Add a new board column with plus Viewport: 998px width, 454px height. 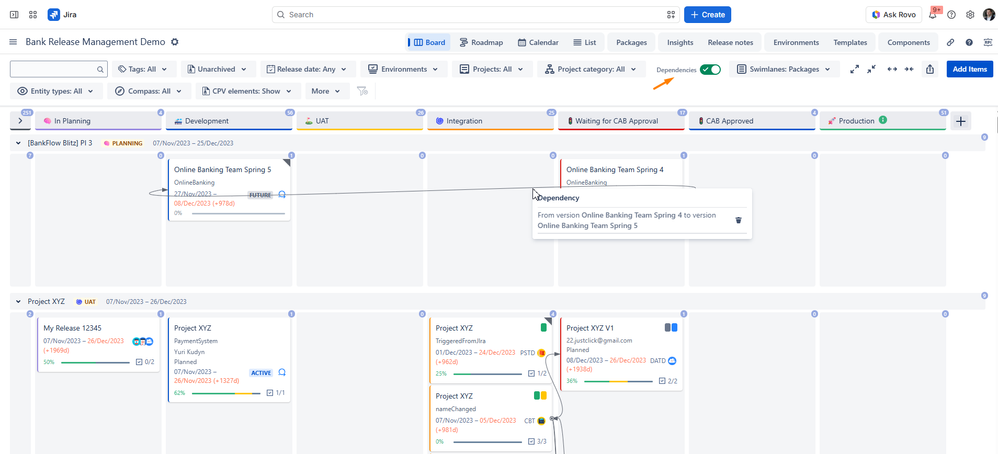click(x=960, y=121)
